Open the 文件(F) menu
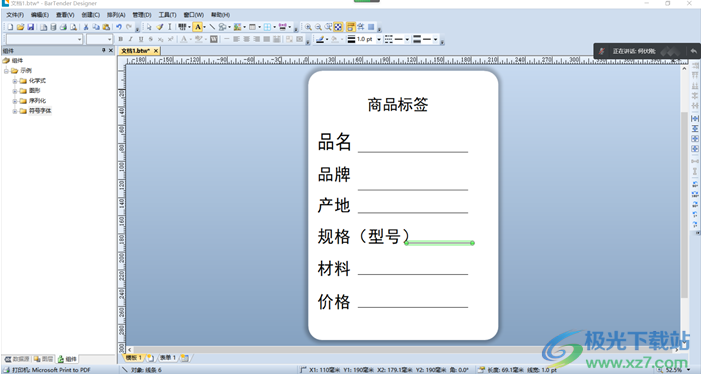 click(x=15, y=15)
